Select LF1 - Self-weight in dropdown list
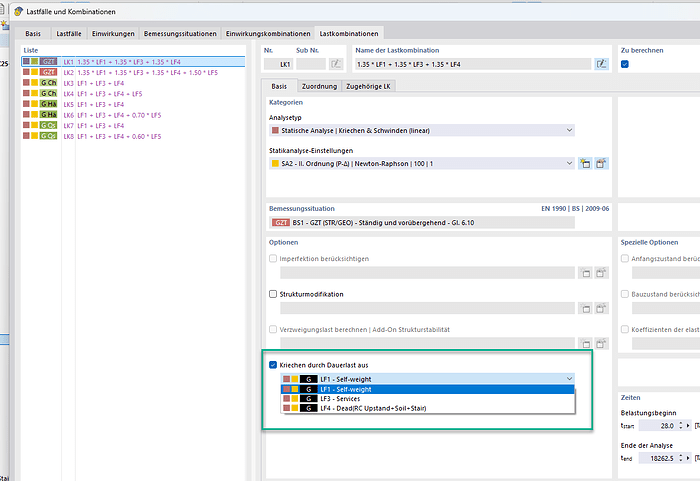Image resolution: width=700 pixels, height=481 pixels. click(x=428, y=389)
